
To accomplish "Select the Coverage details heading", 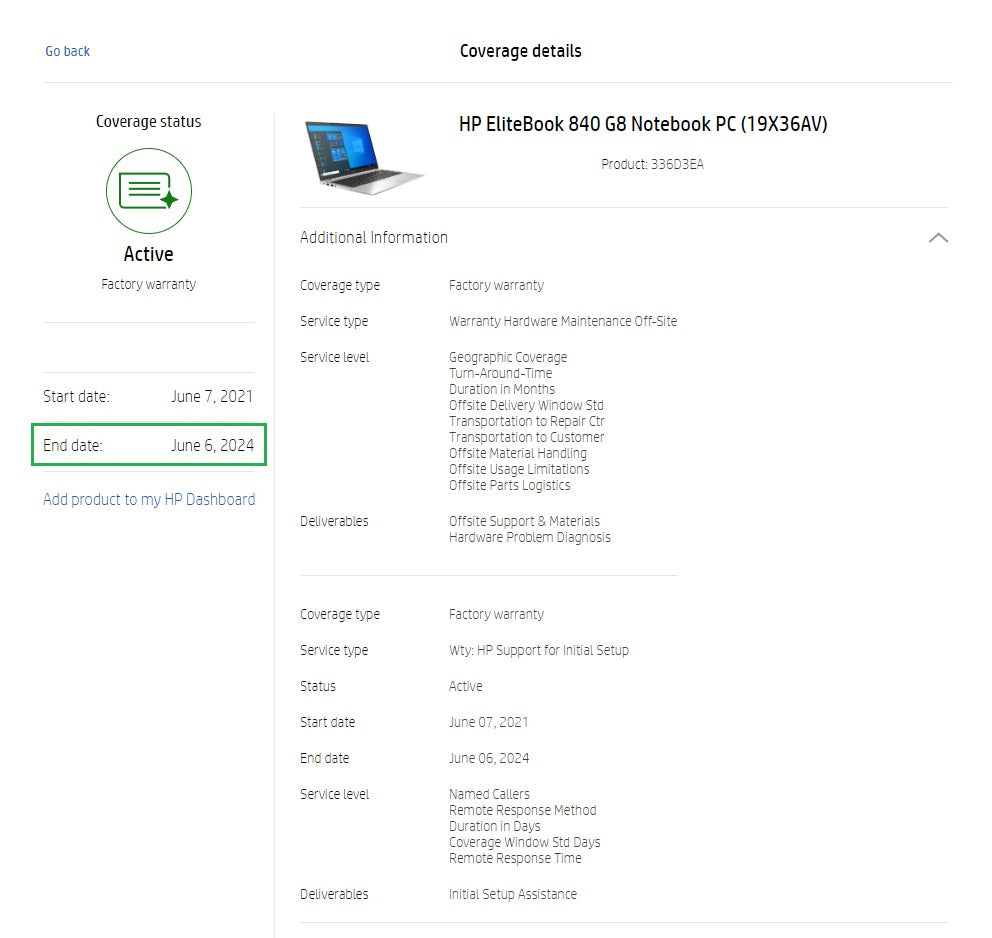I will pos(521,51).
